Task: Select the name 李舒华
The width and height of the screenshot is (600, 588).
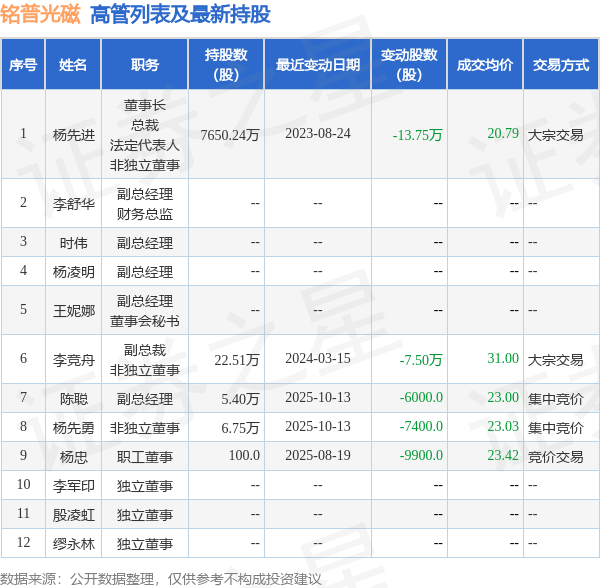Action: pyautogui.click(x=73, y=204)
